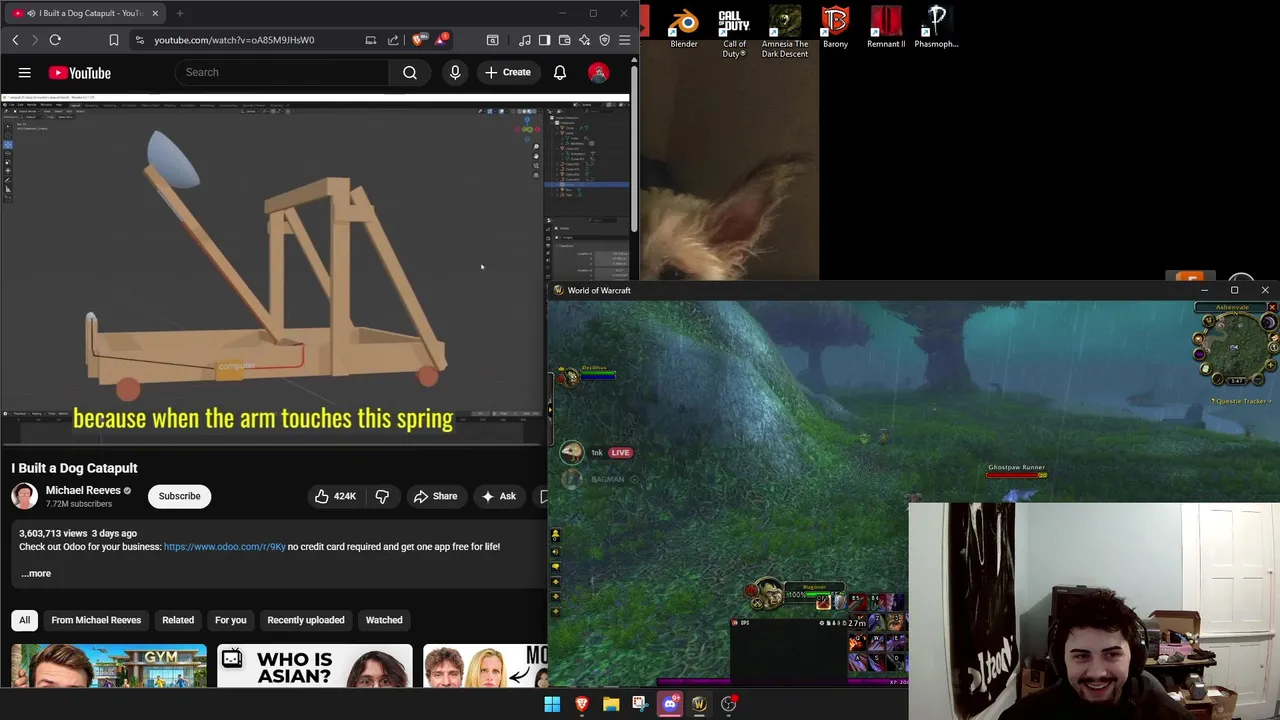
Task: Open Windows Start menu
Action: coord(552,704)
